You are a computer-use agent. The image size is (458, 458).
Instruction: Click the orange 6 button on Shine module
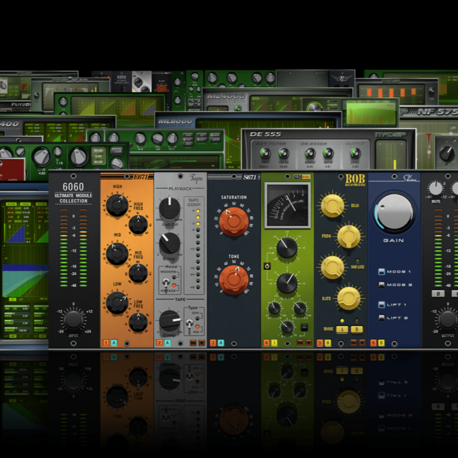[374, 343]
